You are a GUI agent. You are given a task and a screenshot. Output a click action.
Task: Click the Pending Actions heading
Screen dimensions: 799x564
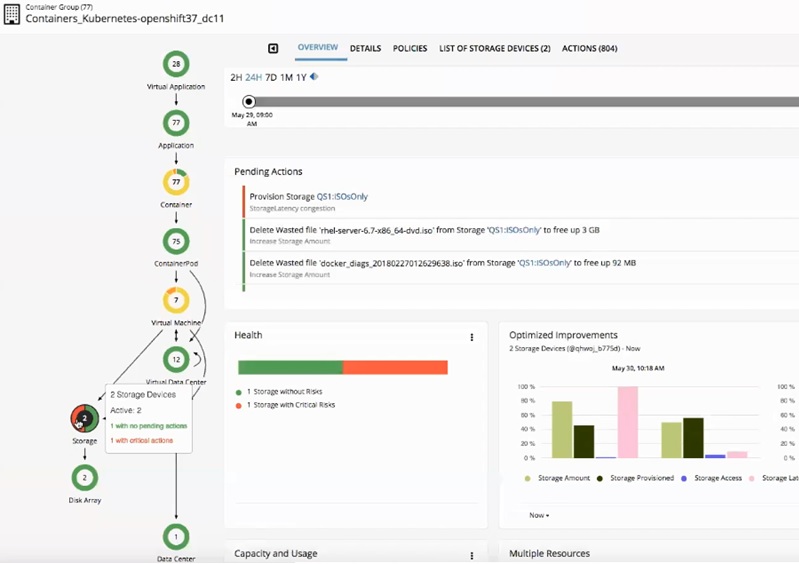(x=268, y=172)
